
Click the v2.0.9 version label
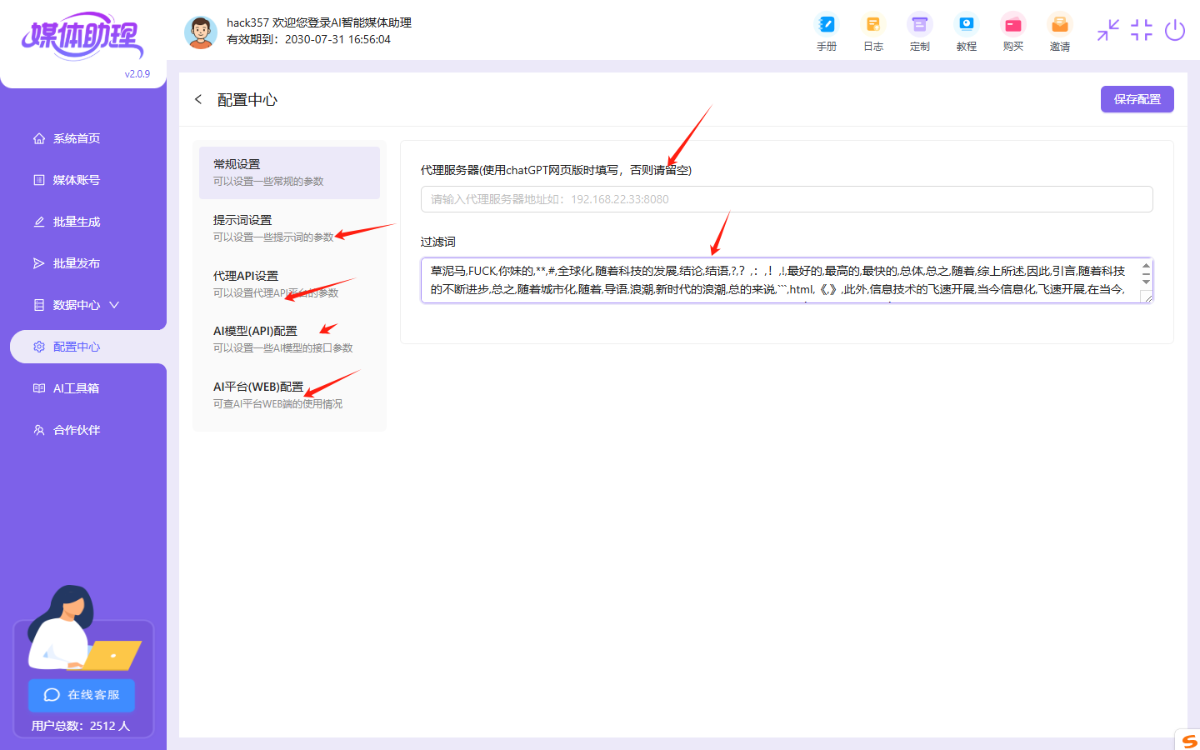[x=137, y=74]
